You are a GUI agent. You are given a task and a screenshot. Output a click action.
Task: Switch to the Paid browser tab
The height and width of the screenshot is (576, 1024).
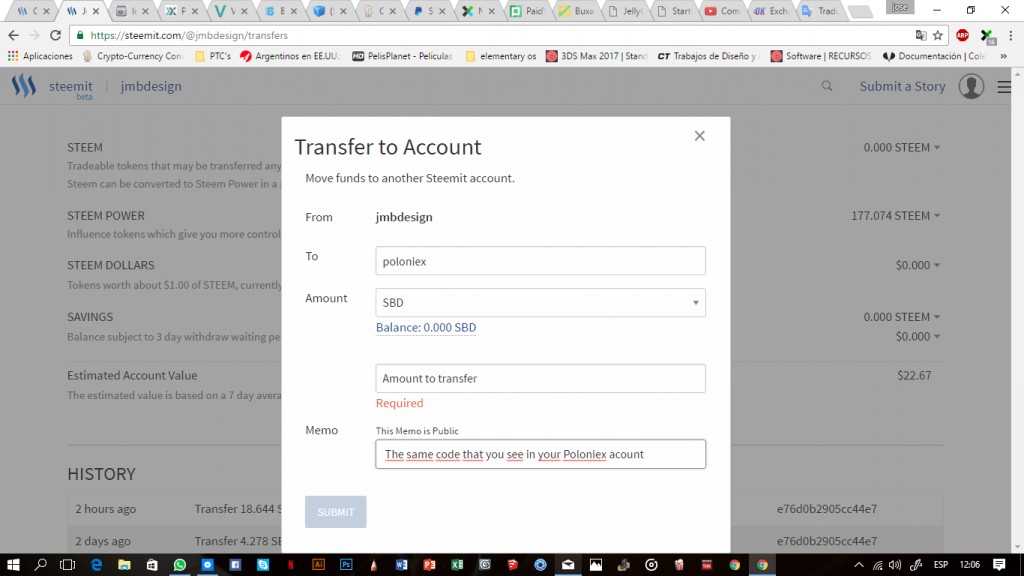[x=528, y=11]
